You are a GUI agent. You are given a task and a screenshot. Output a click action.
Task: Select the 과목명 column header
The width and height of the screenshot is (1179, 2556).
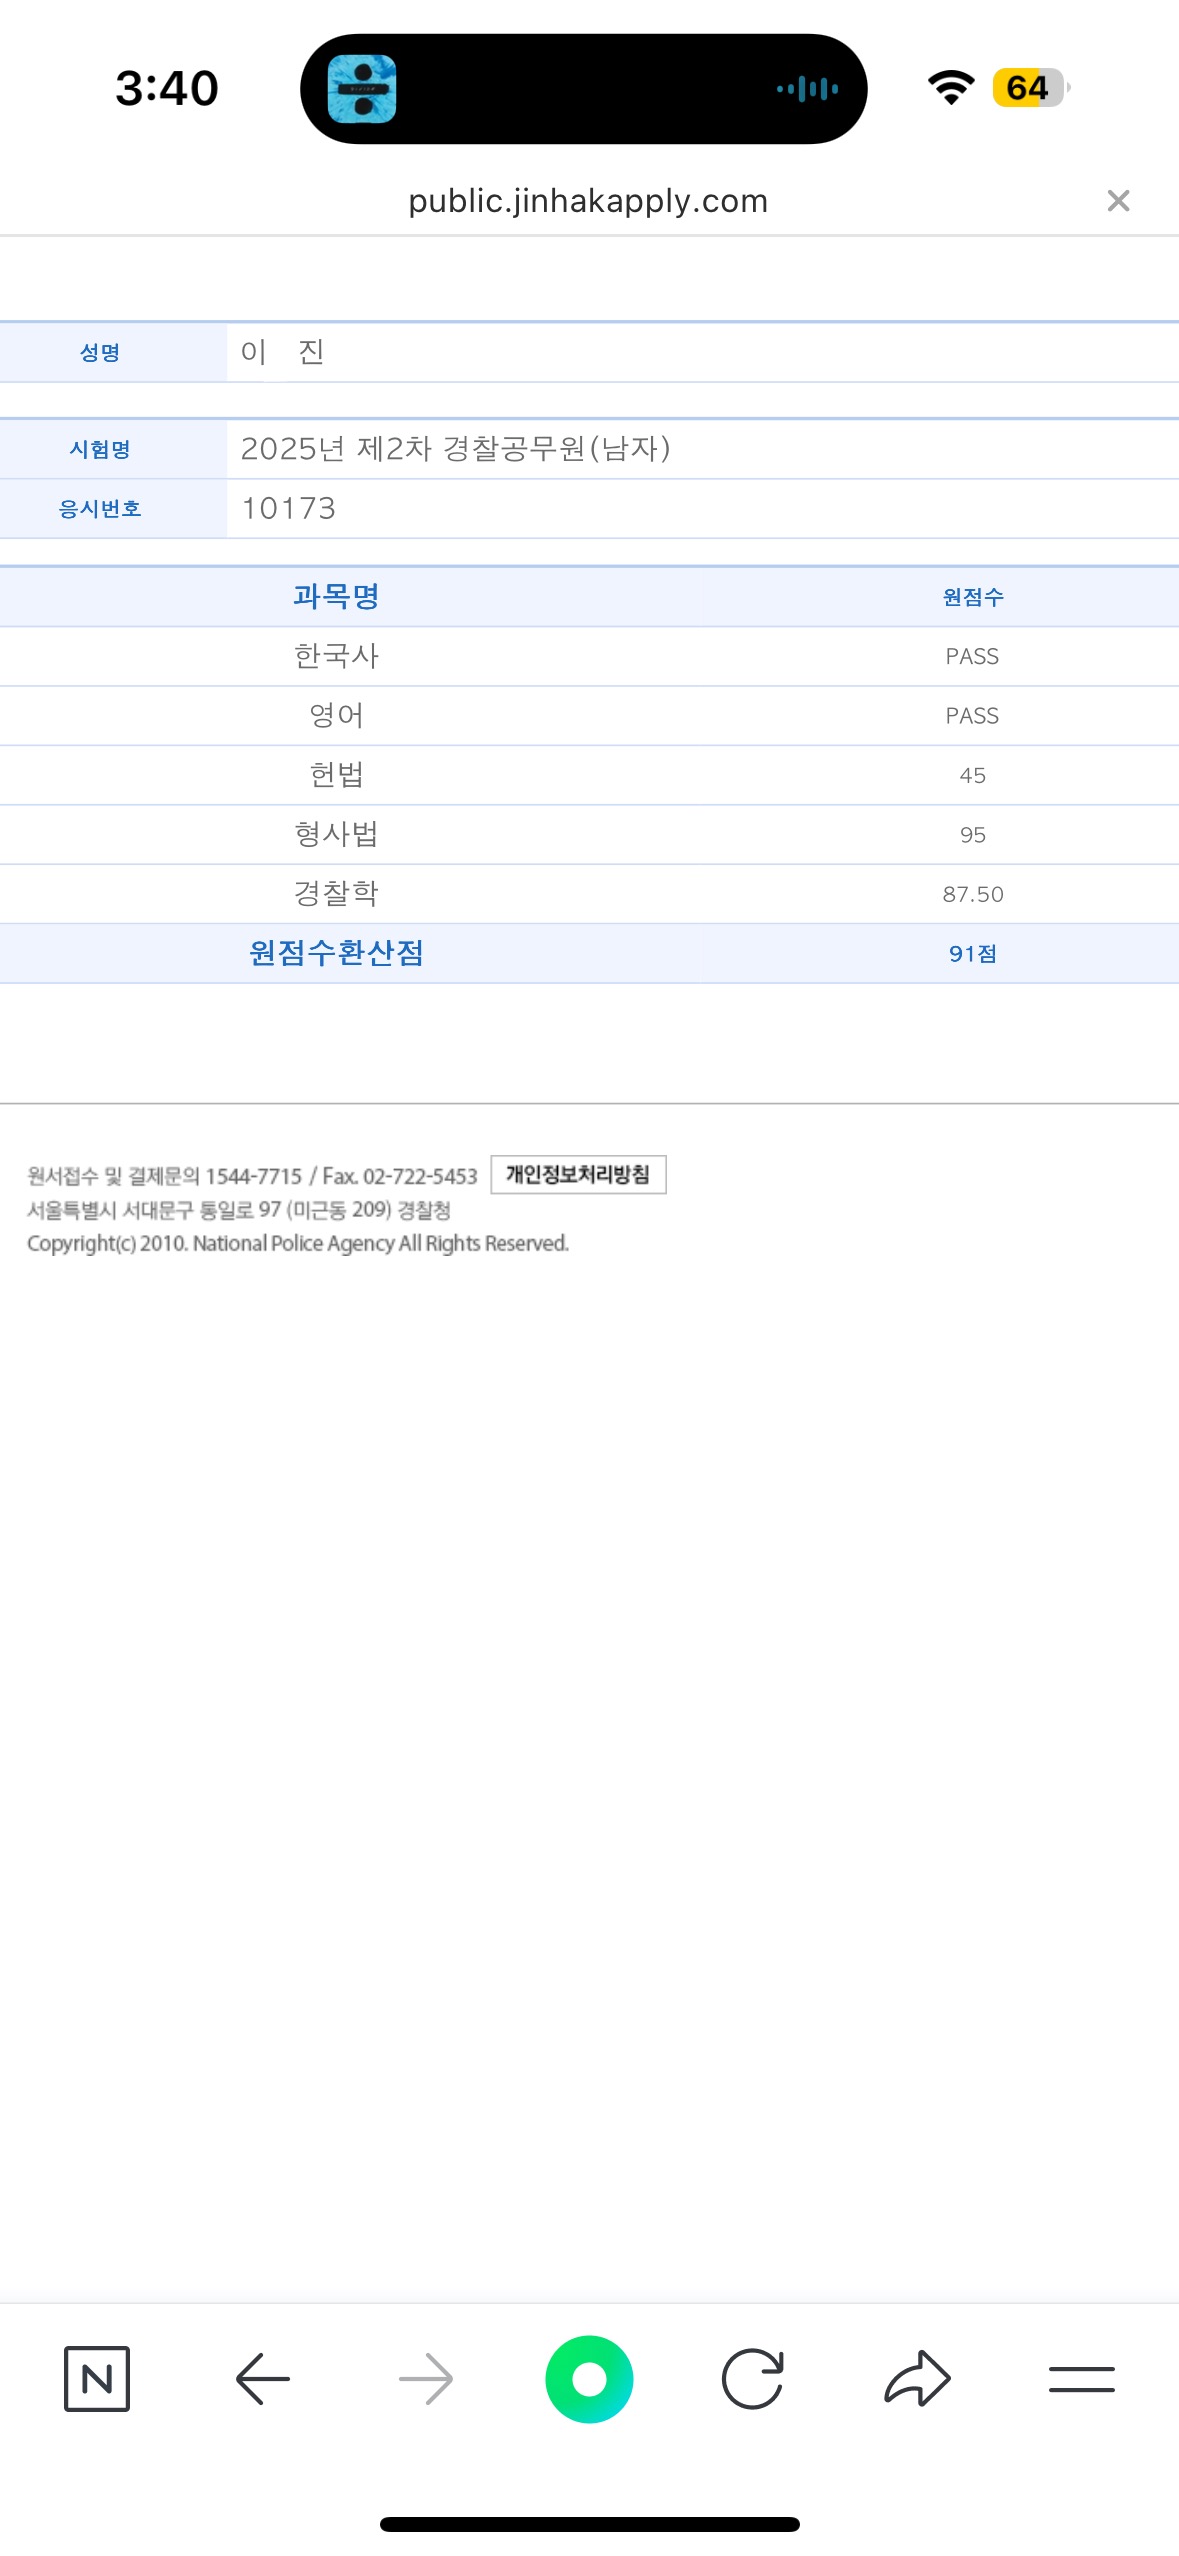336,596
